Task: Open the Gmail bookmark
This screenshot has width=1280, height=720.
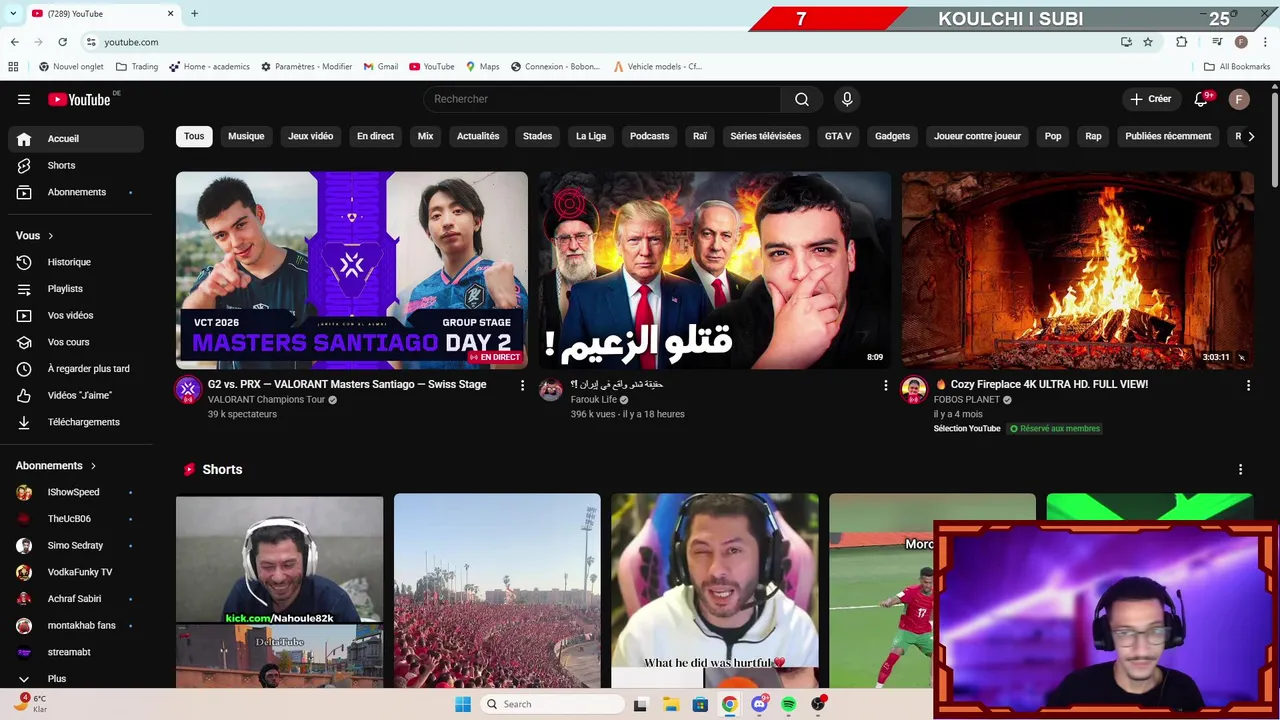Action: [381, 67]
